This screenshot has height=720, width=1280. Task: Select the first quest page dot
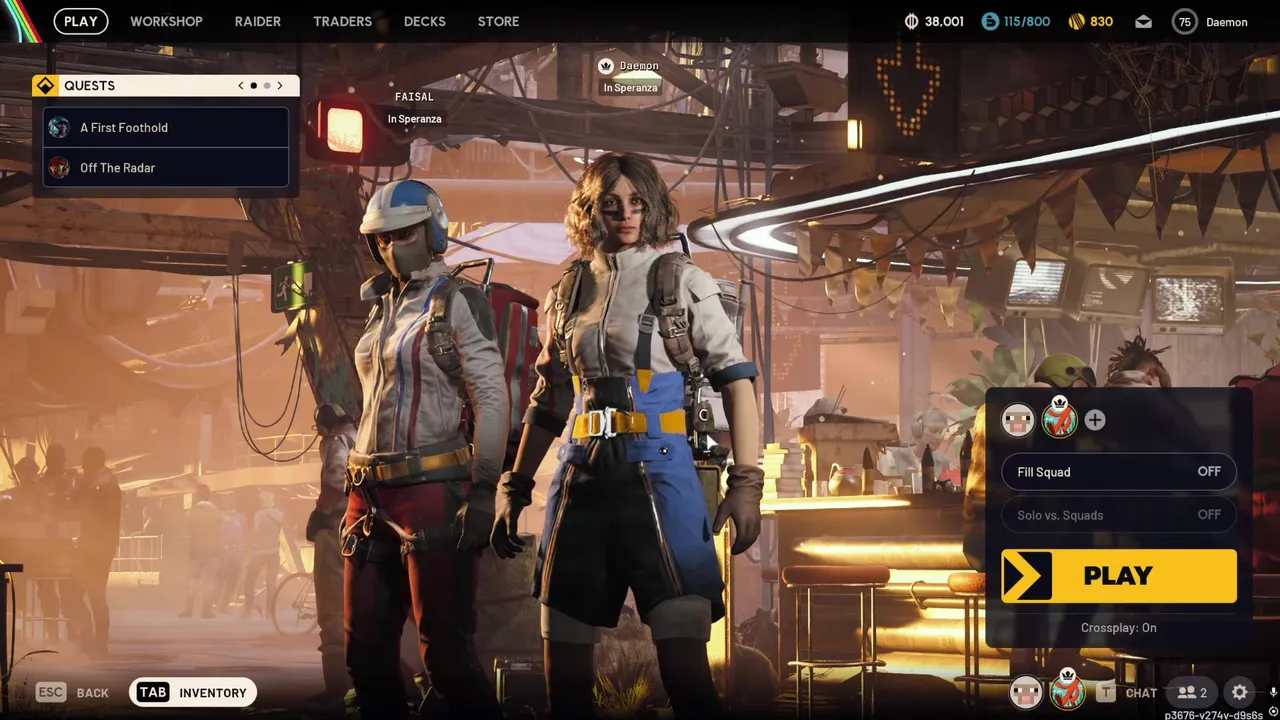(254, 86)
